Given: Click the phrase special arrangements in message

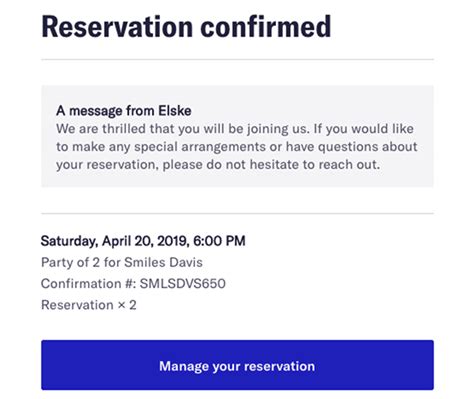Looking at the screenshot, I should click(201, 147).
